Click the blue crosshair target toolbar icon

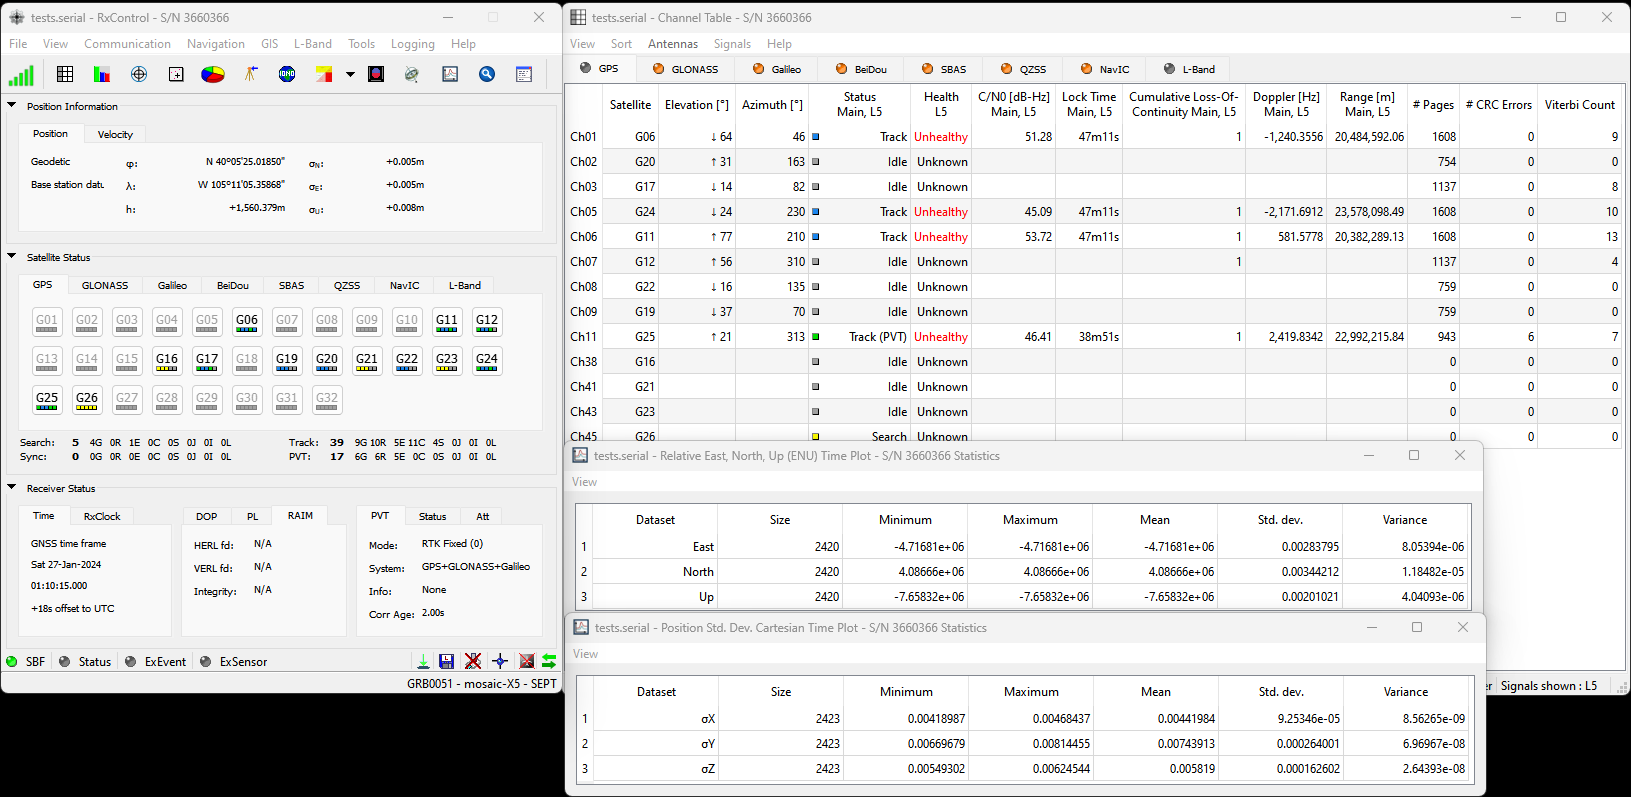point(139,74)
